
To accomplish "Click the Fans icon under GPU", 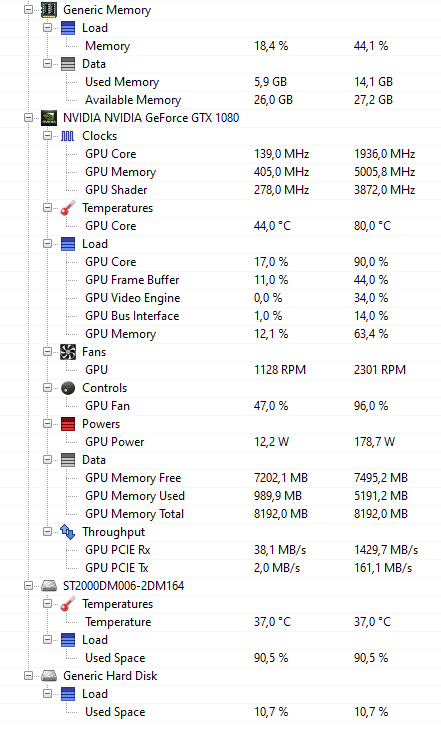I will pyautogui.click(x=68, y=352).
